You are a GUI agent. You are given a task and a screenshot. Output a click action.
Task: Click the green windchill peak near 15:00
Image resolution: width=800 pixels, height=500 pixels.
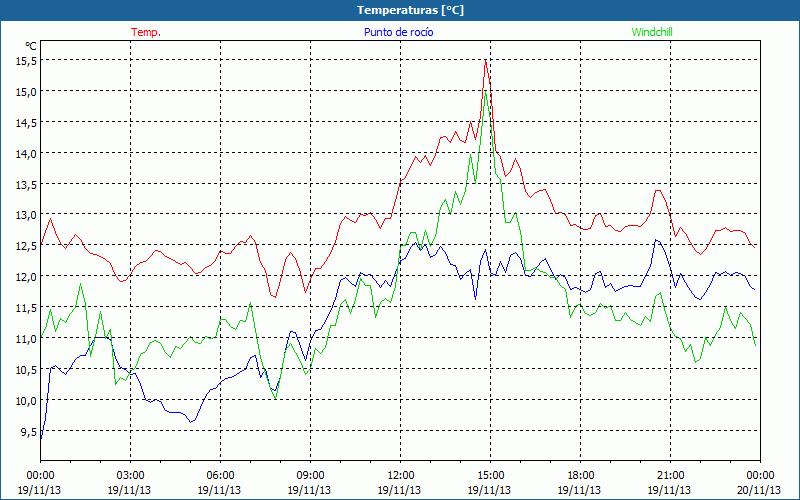[485, 92]
